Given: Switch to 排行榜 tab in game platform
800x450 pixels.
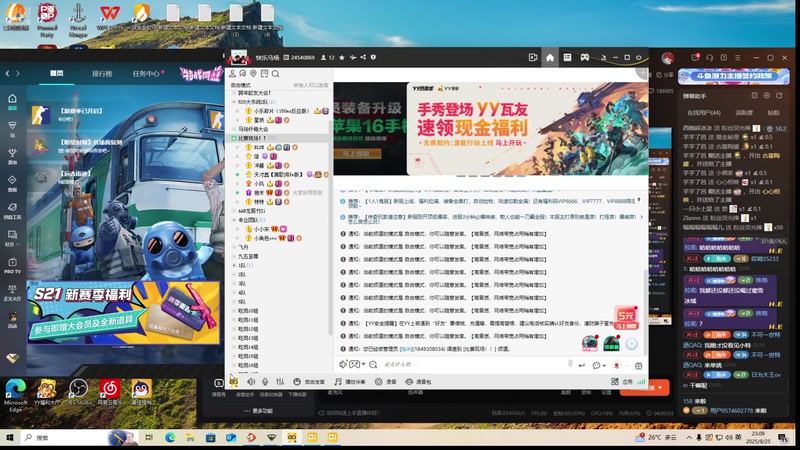Looking at the screenshot, I should (x=102, y=73).
